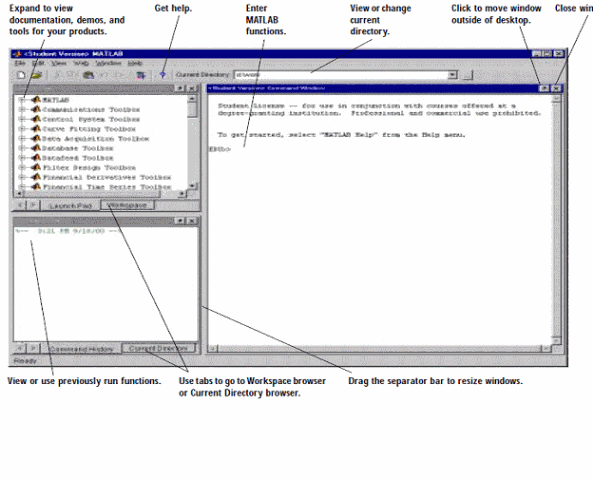The image size is (593, 480).
Task: Expand the Communications Toolbox node
Action: tap(22, 109)
